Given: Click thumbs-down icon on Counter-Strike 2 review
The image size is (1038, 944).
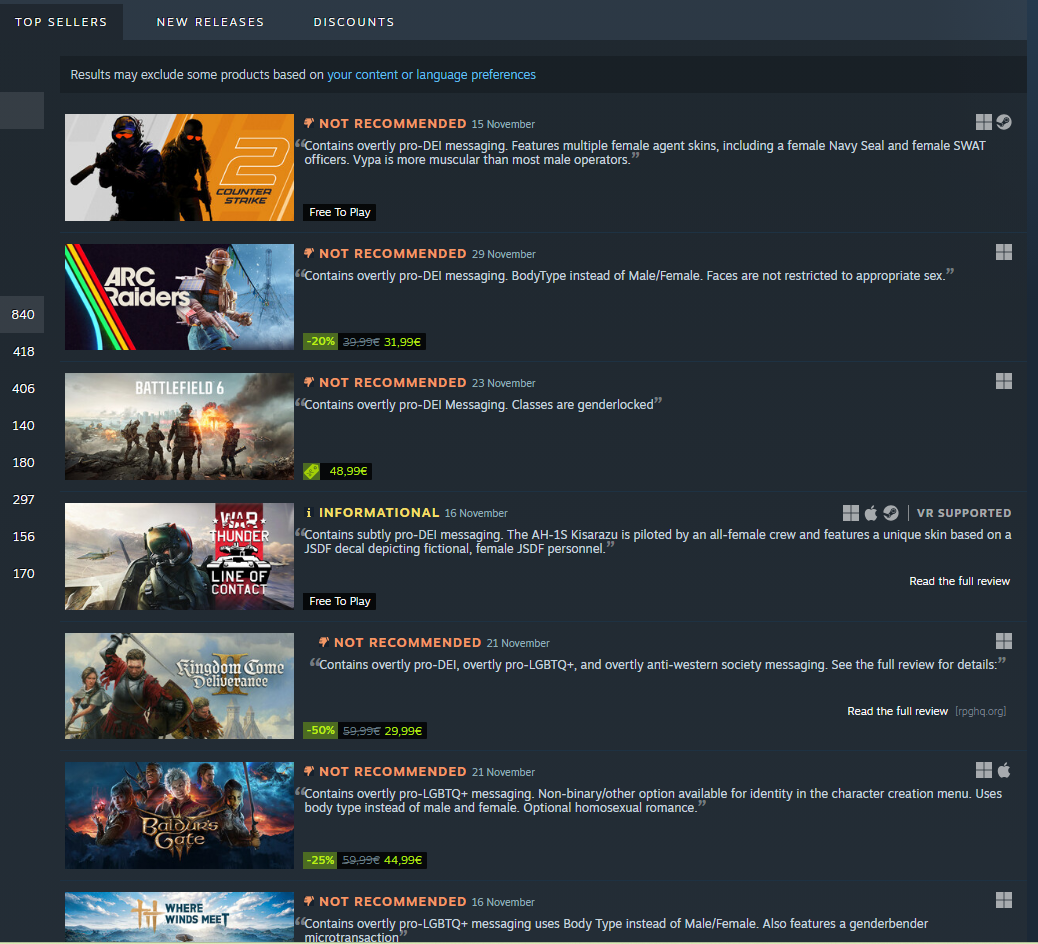Looking at the screenshot, I should 308,123.
